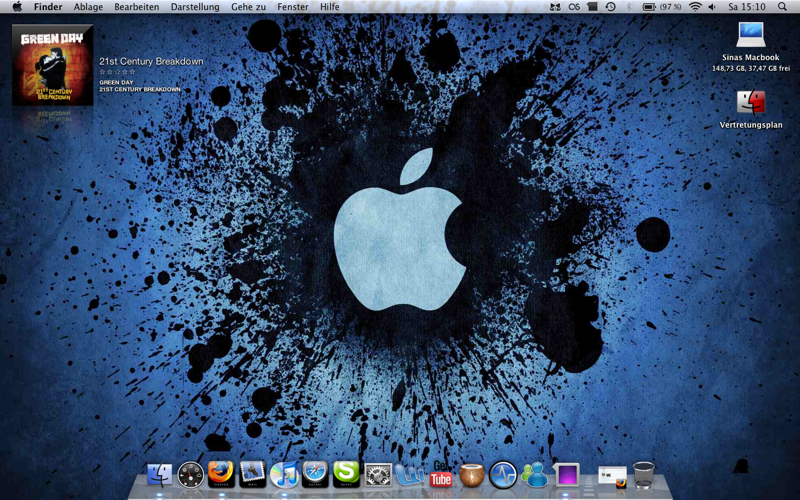Viewport: 800px width, 500px height.
Task: Click the black tag menu bar icon
Action: [x=592, y=7]
